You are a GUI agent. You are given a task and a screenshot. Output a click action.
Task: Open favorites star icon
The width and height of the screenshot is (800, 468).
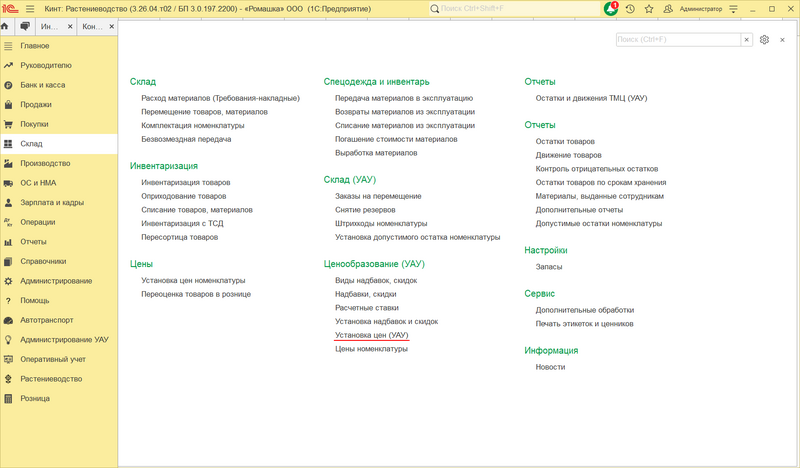(x=649, y=9)
